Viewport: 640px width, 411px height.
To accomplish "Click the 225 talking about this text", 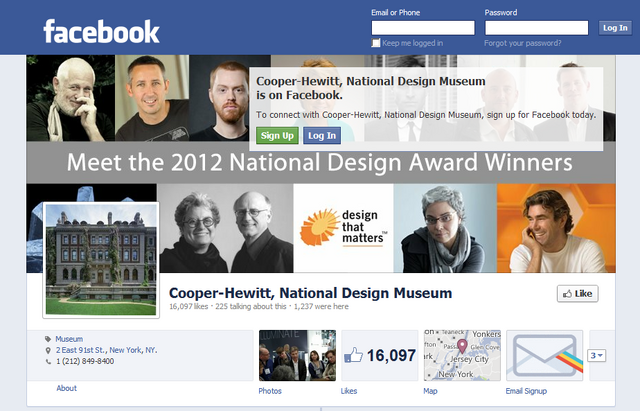I will pyautogui.click(x=251, y=307).
